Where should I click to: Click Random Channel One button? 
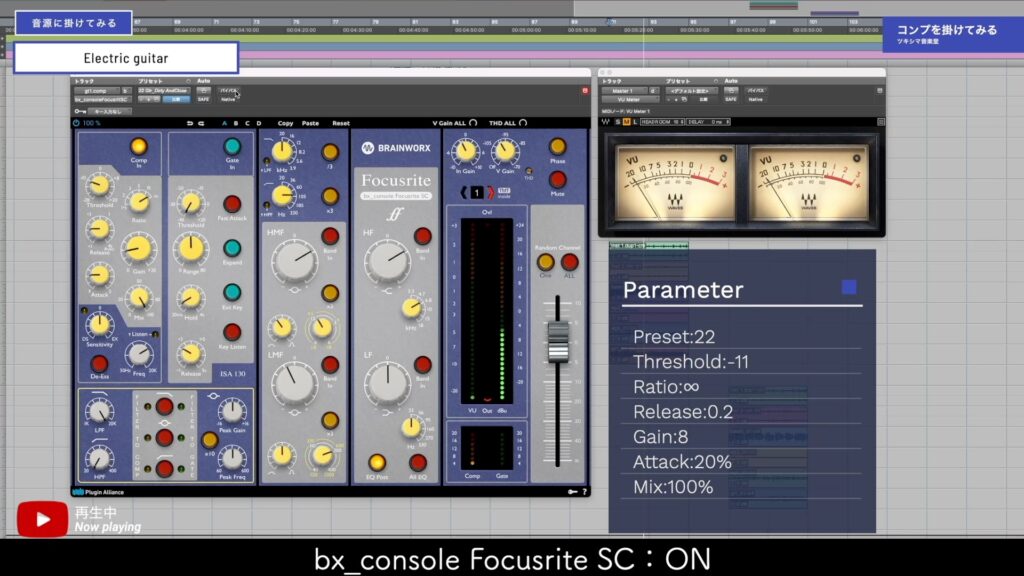click(x=545, y=262)
